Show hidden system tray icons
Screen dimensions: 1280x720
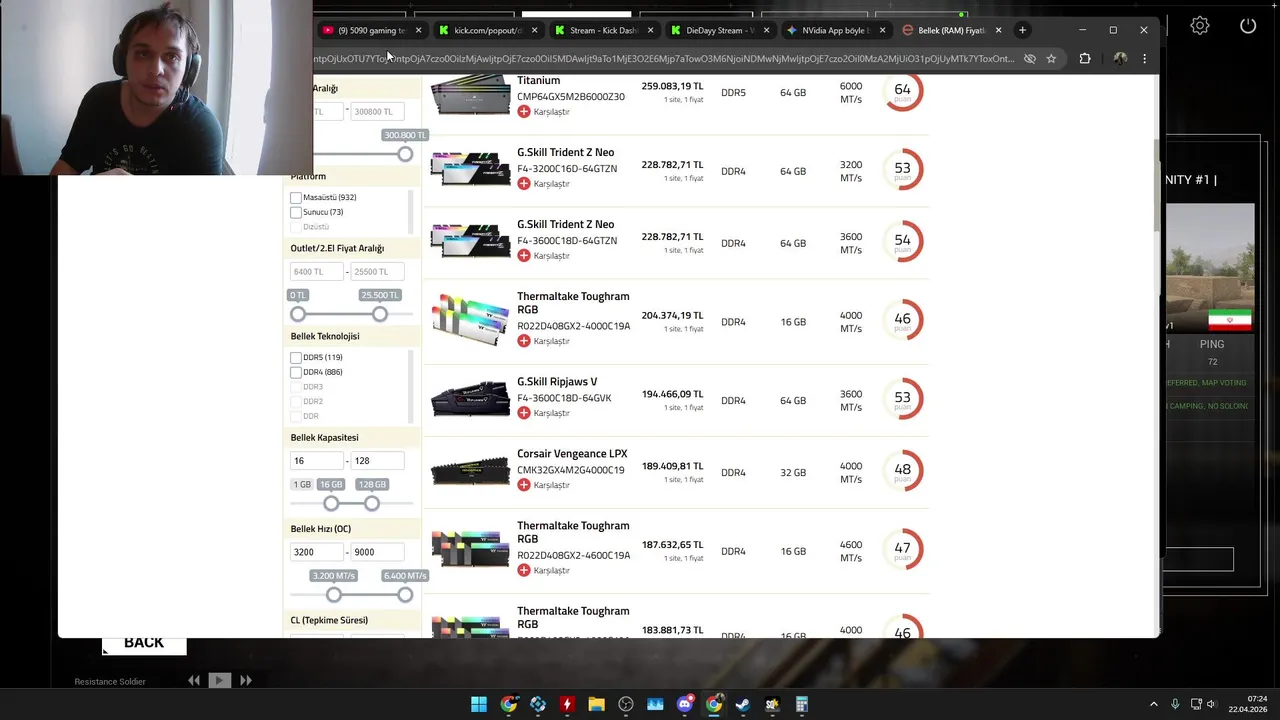click(1153, 704)
